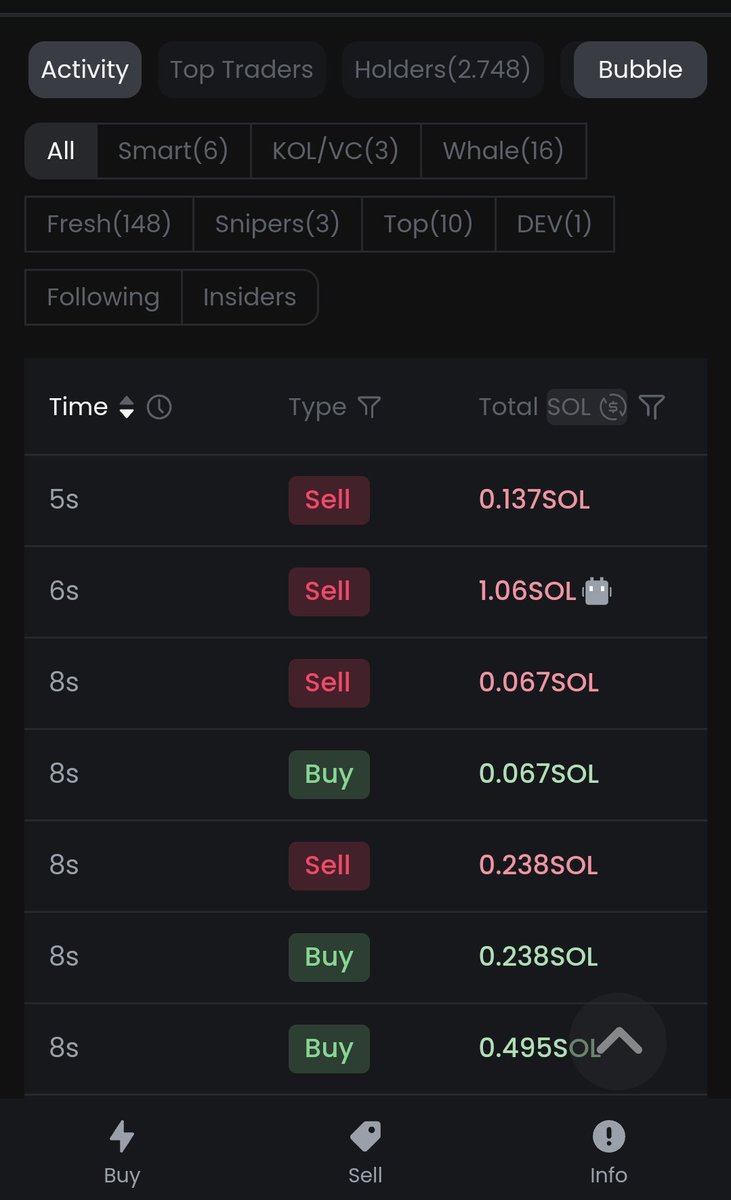Screen dimensions: 731x1200
Task: Click the robot icon beside 1.06SOL
Action: (x=597, y=591)
